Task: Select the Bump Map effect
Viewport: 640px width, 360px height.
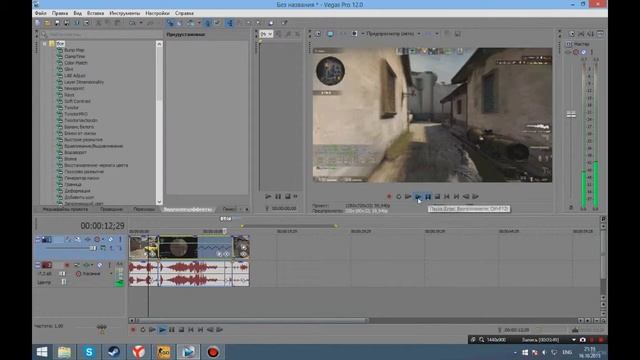Action: [74, 50]
